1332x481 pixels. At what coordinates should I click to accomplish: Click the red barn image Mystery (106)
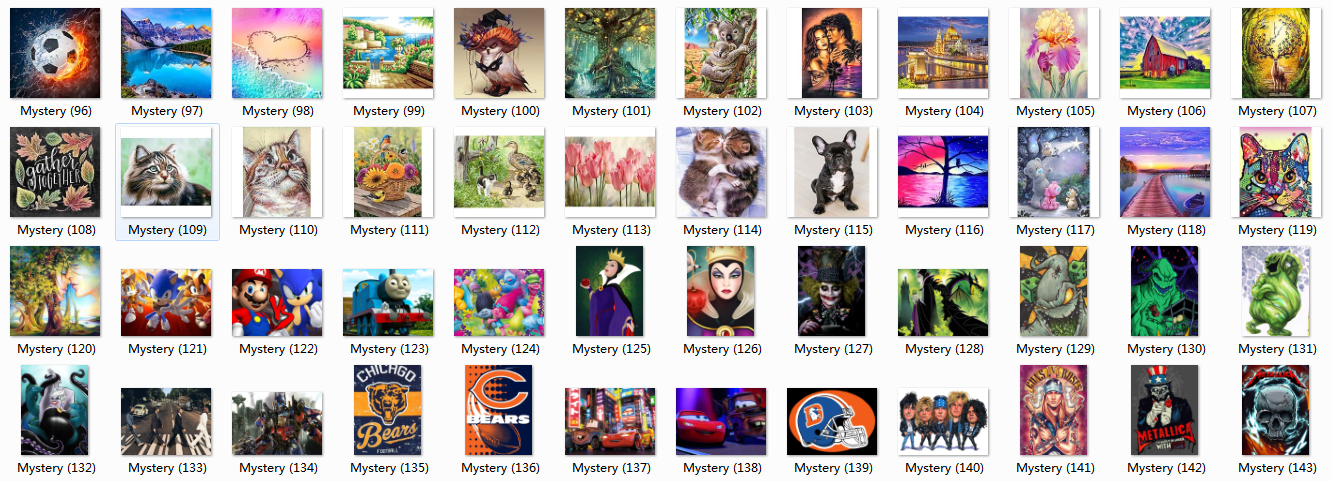[x=1165, y=53]
